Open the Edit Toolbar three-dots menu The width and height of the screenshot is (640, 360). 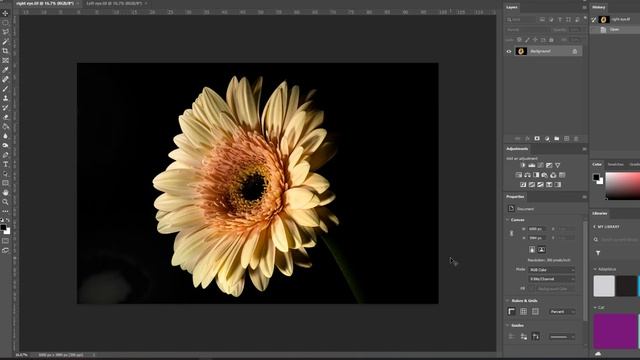tap(5, 211)
